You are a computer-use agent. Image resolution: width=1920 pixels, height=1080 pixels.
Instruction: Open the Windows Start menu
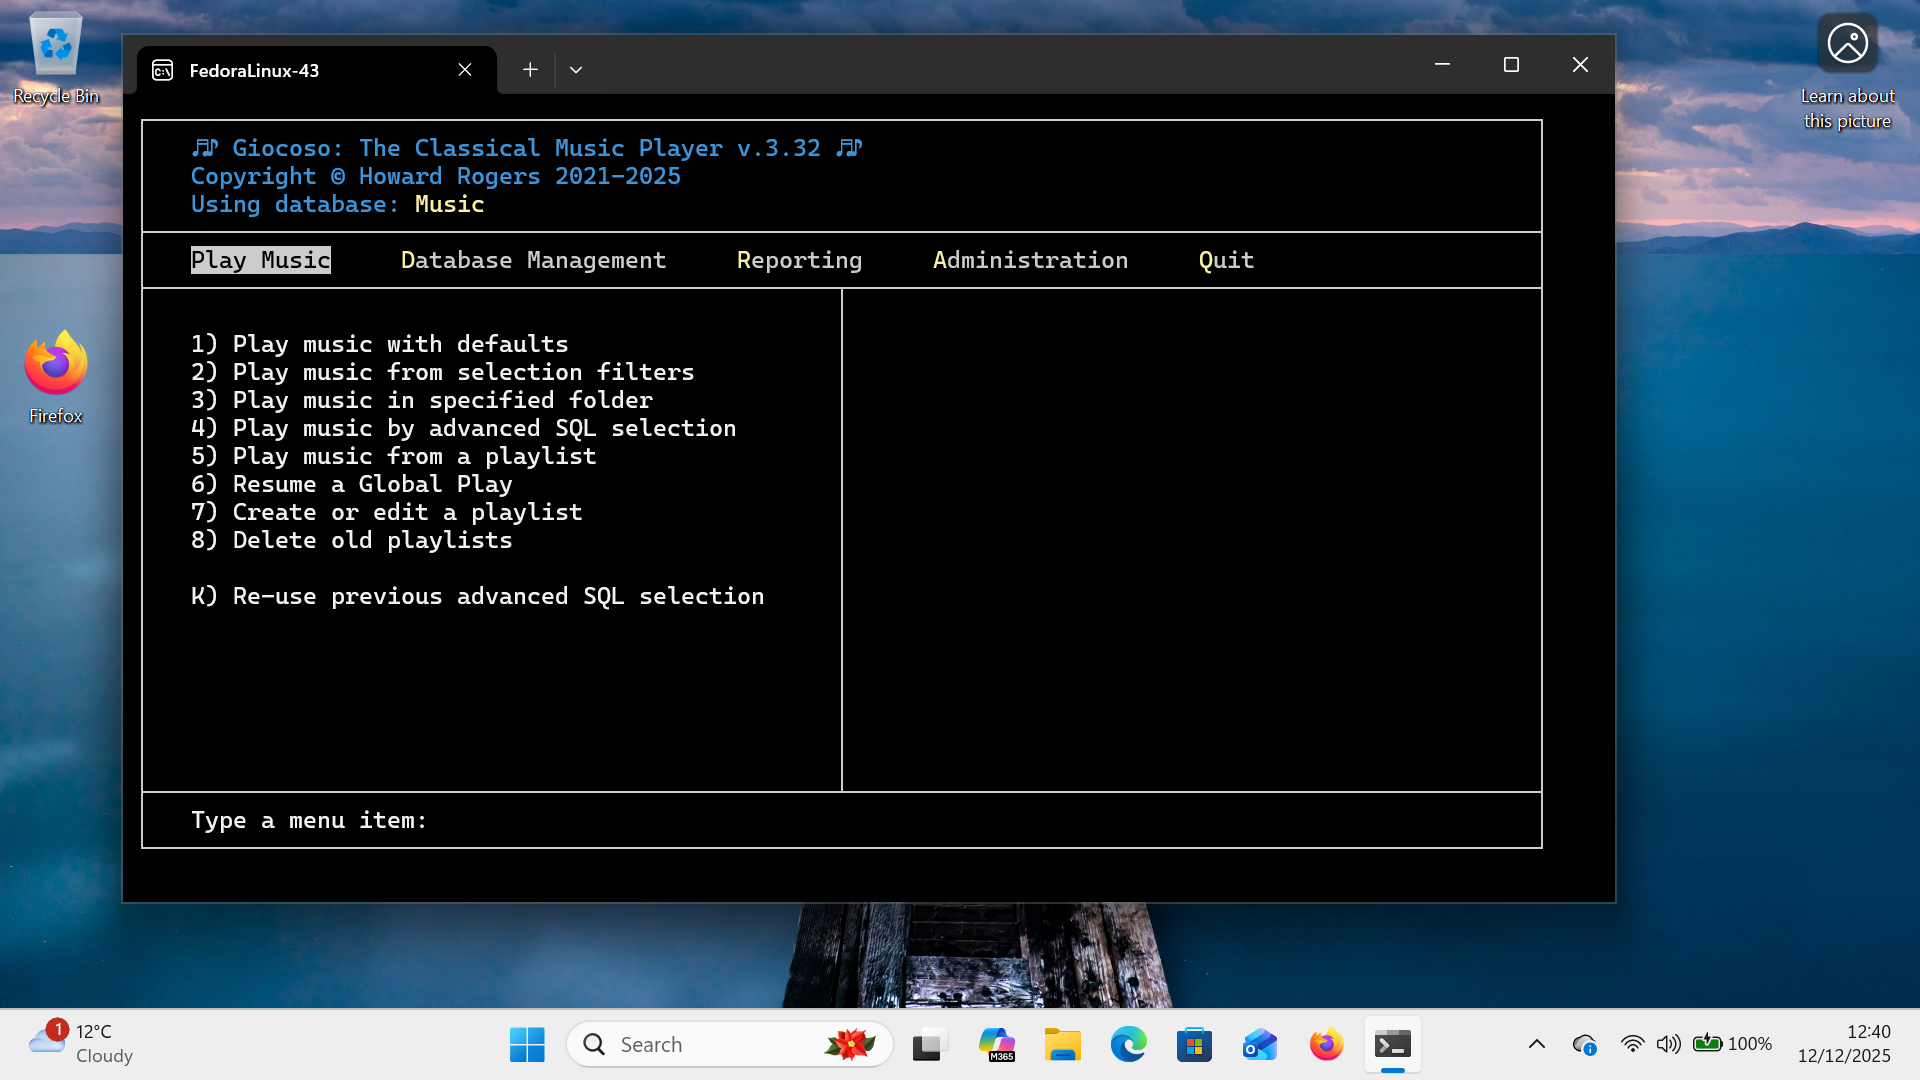click(x=527, y=1044)
